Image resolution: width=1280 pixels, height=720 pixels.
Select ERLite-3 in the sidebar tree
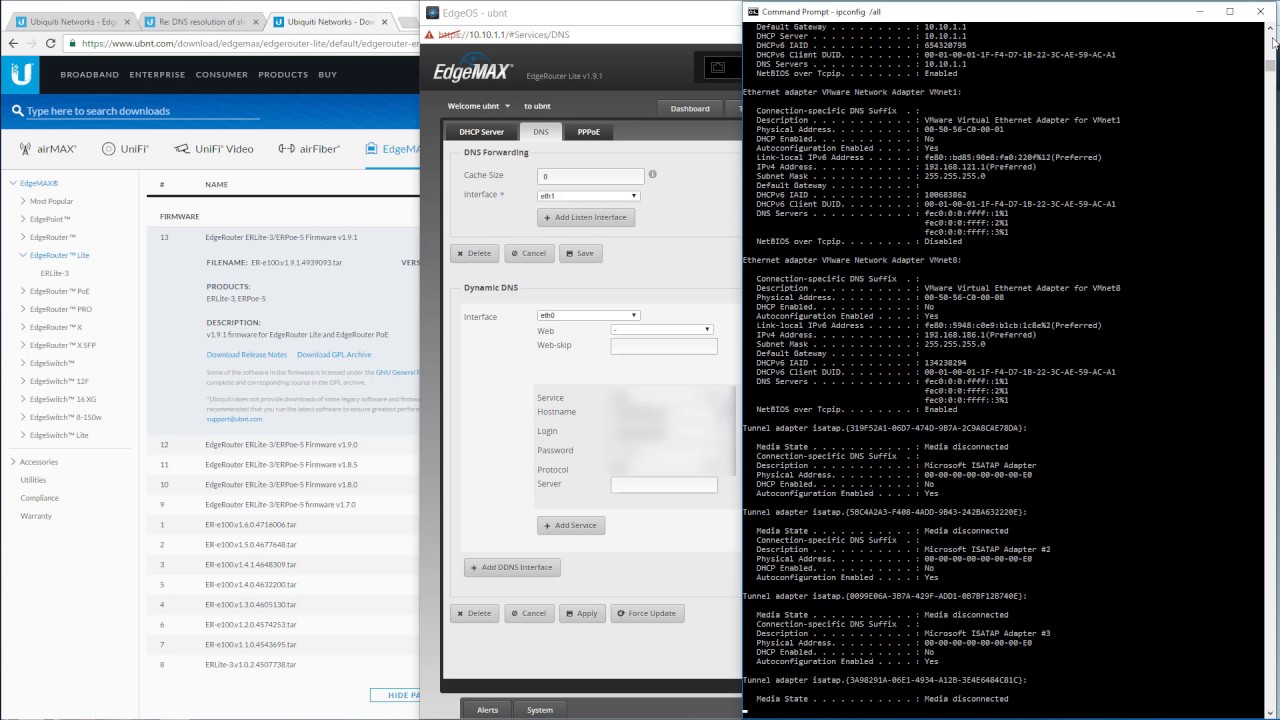pyautogui.click(x=55, y=273)
